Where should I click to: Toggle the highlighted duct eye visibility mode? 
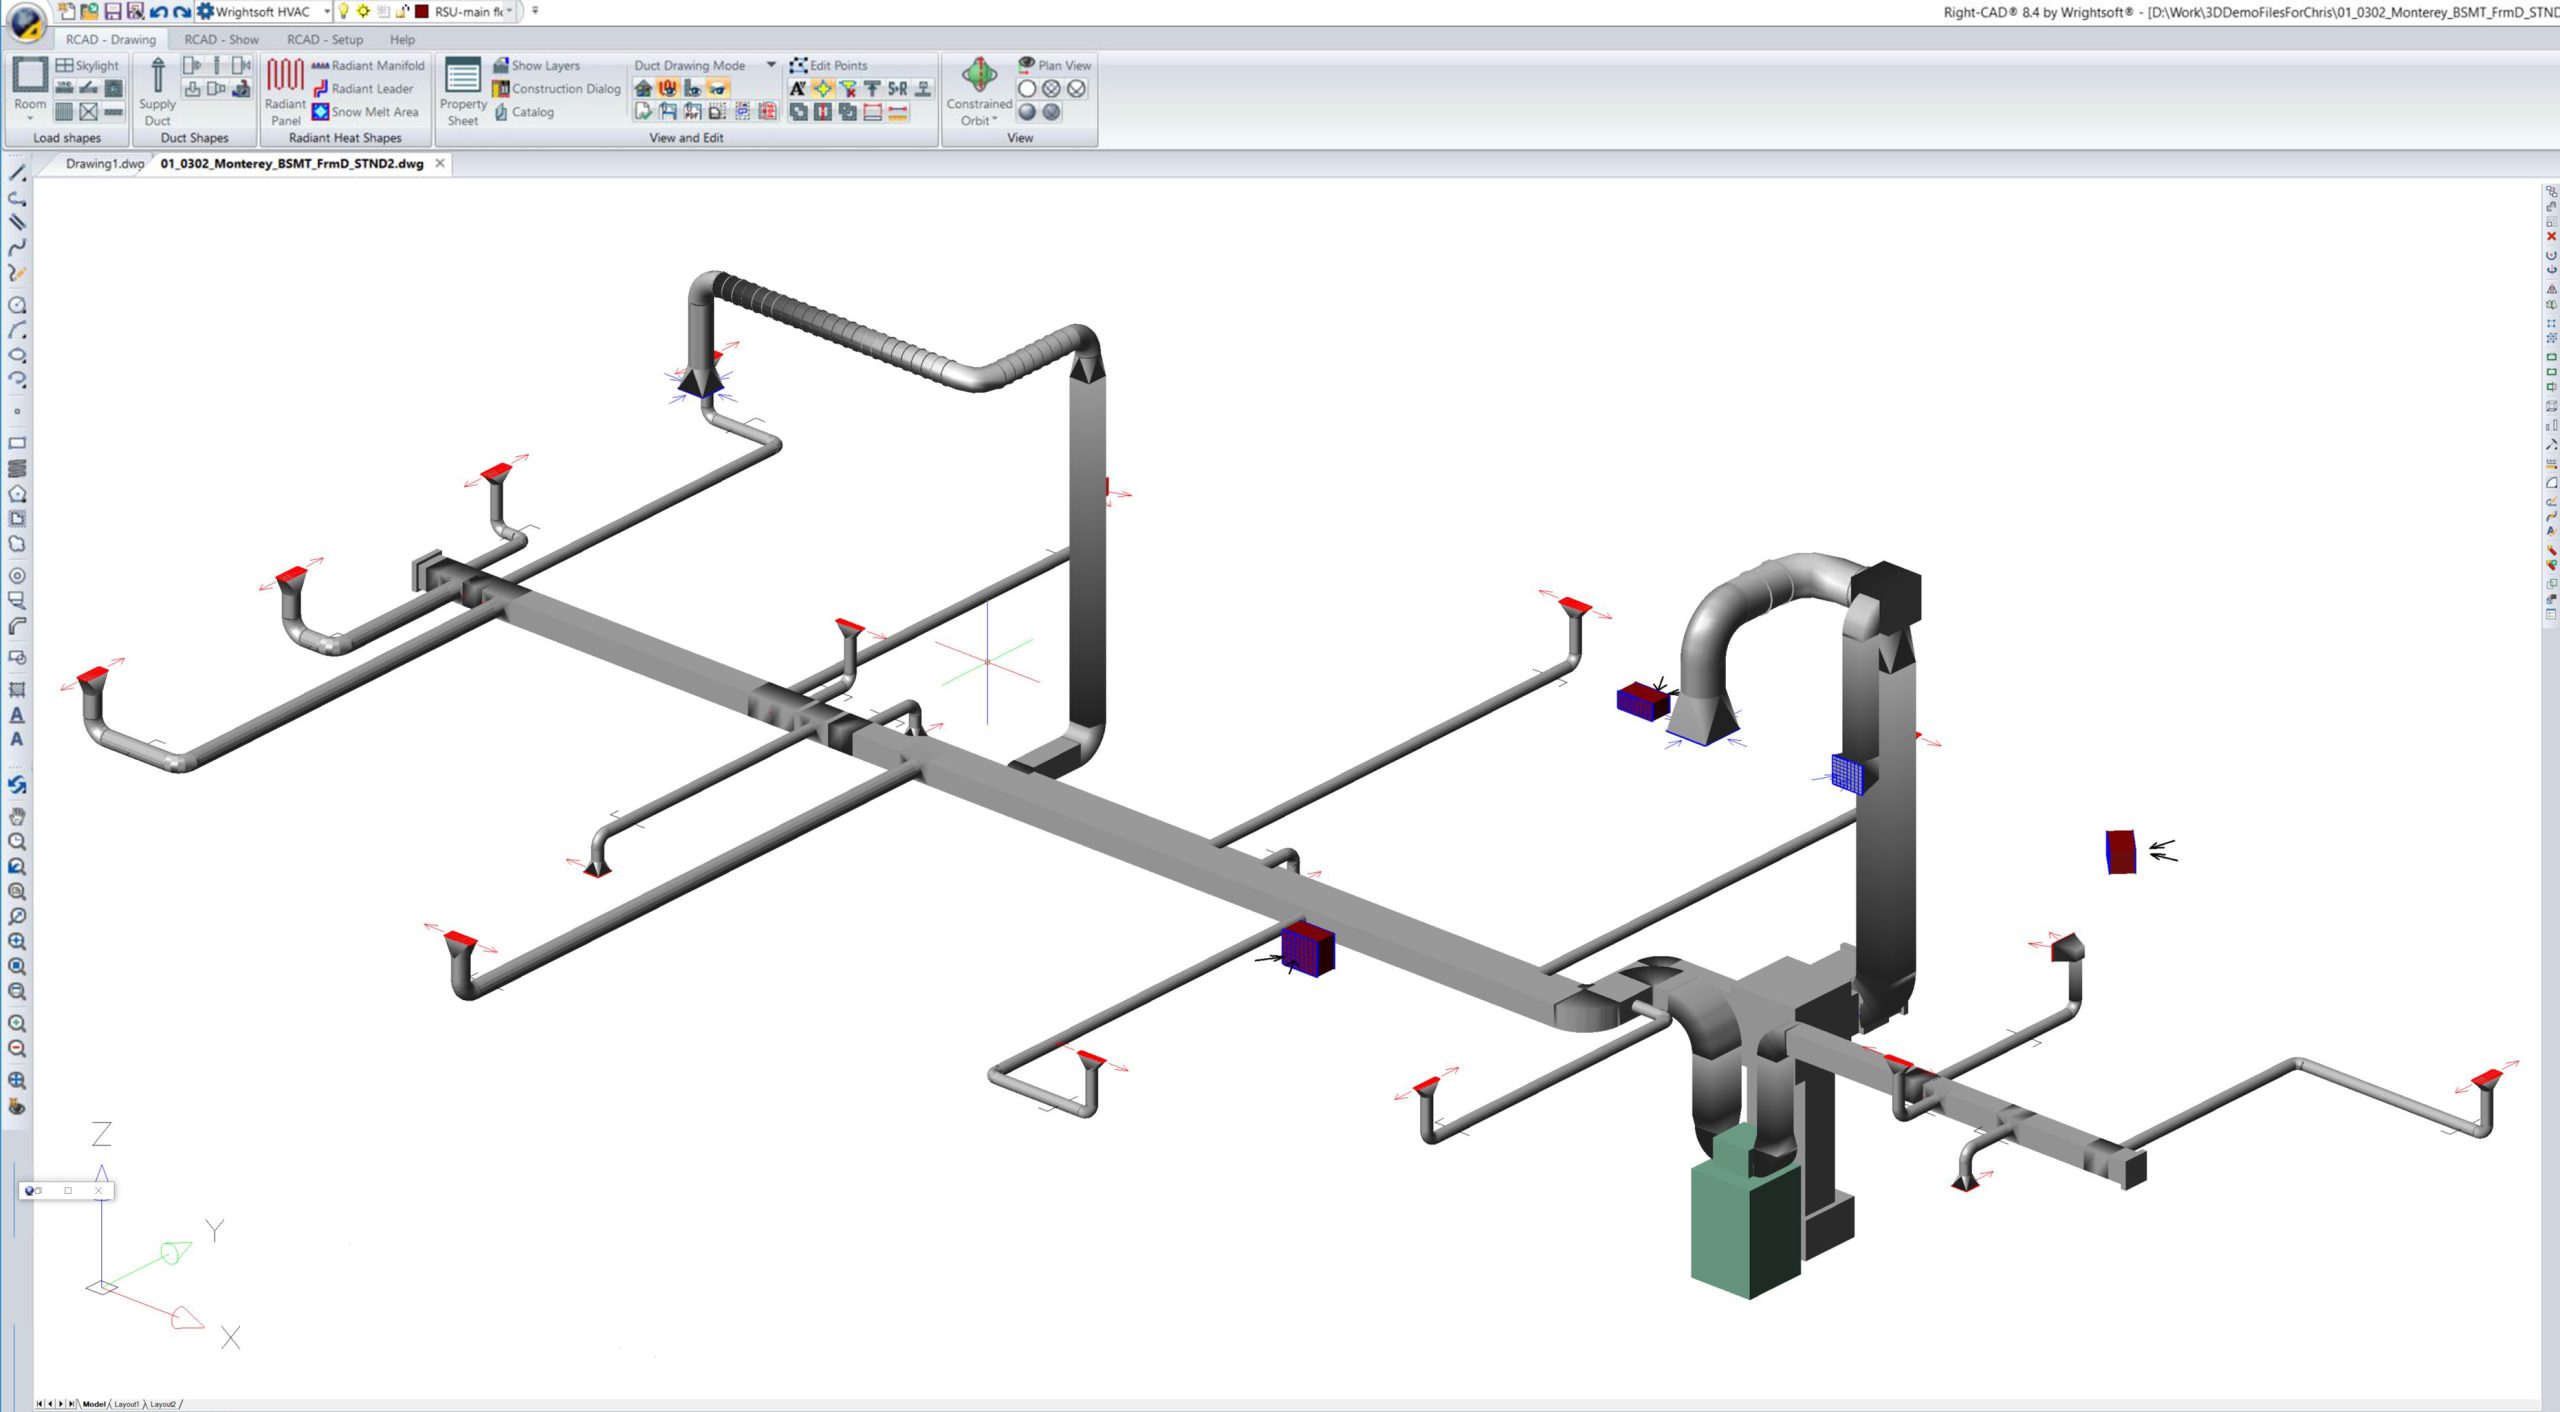(x=716, y=88)
